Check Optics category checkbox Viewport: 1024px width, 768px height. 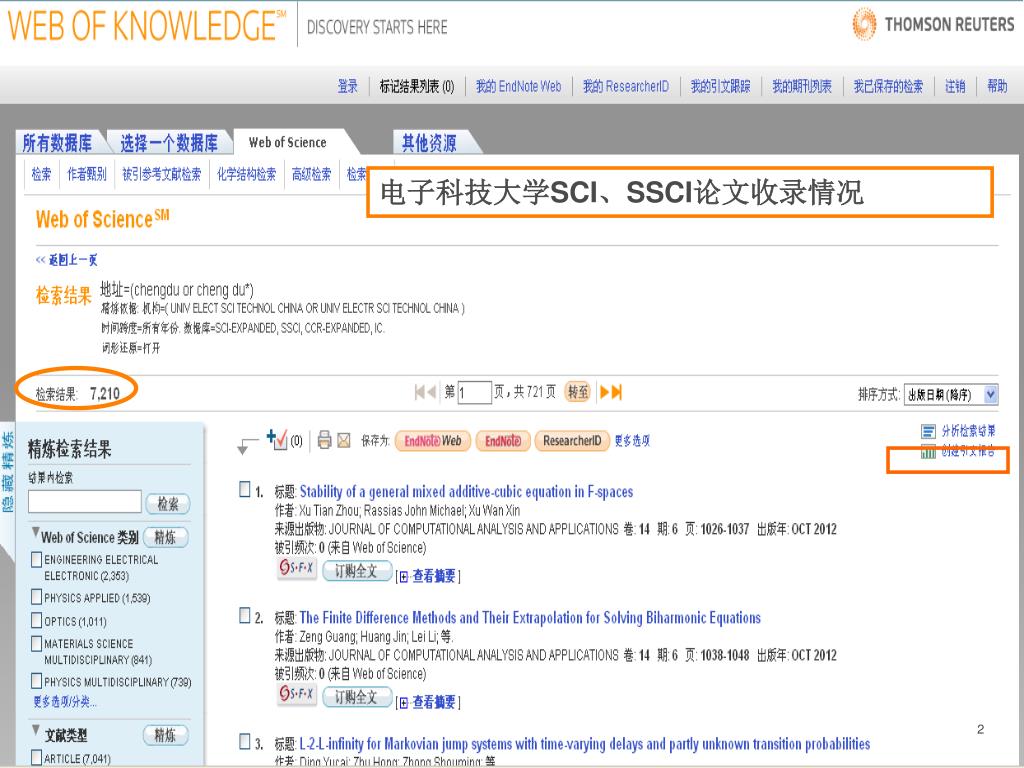coord(37,620)
